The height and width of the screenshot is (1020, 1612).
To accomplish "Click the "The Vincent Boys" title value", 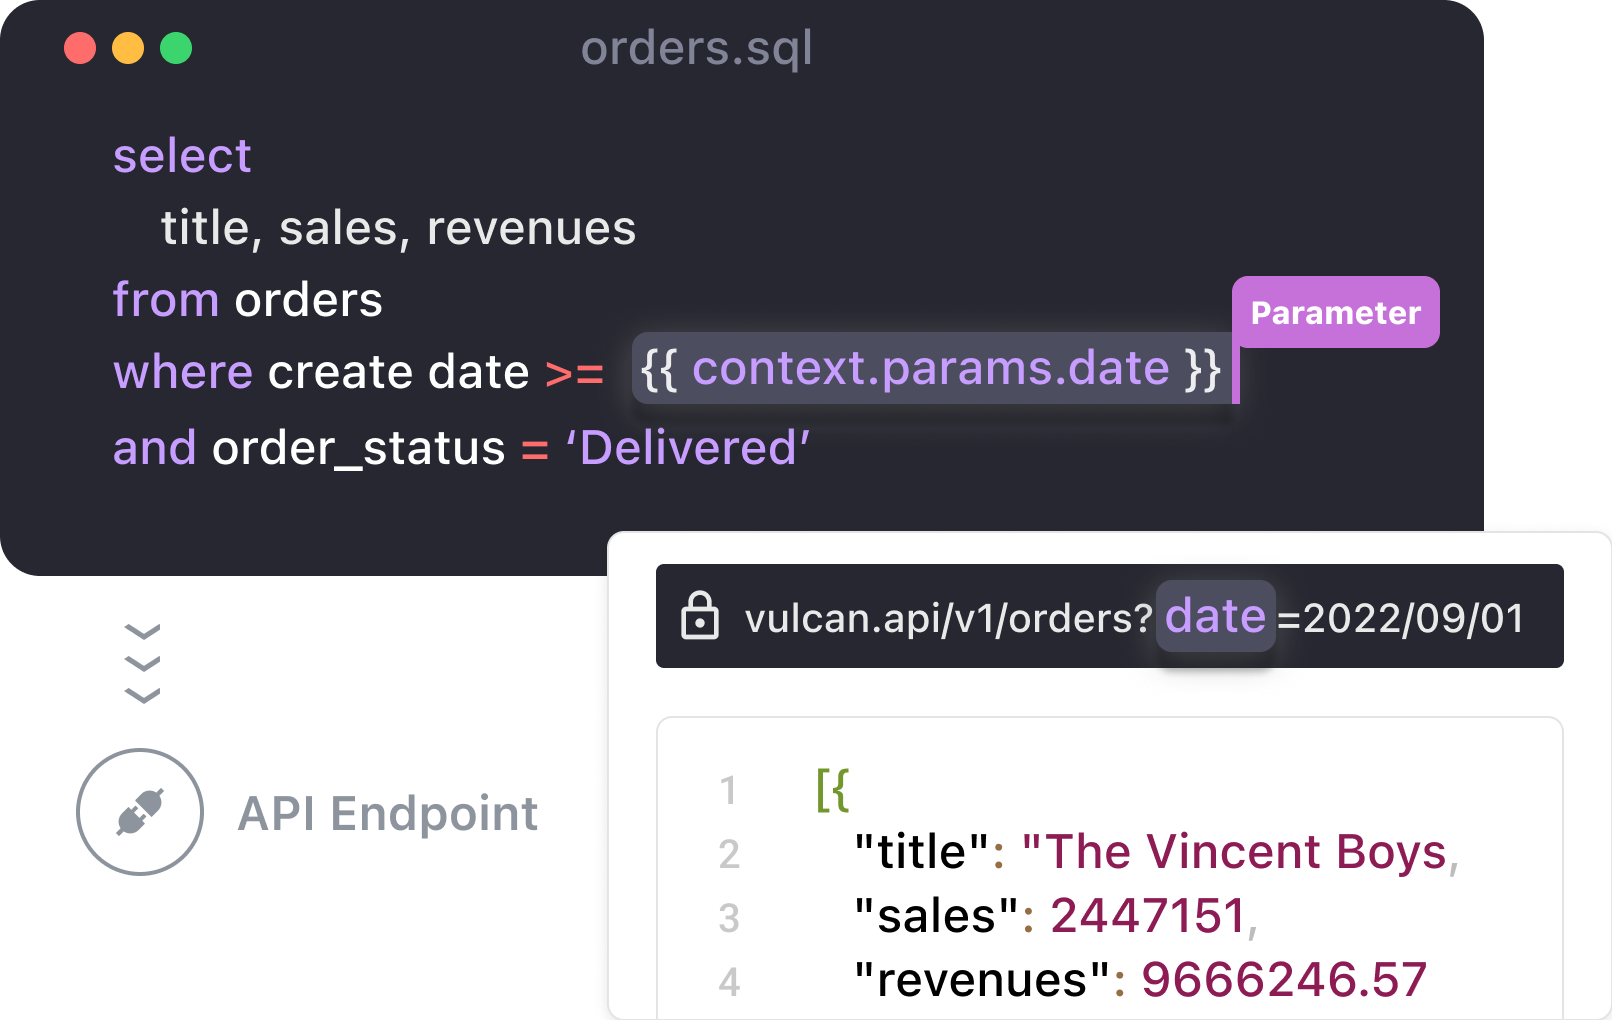I will [x=1235, y=852].
